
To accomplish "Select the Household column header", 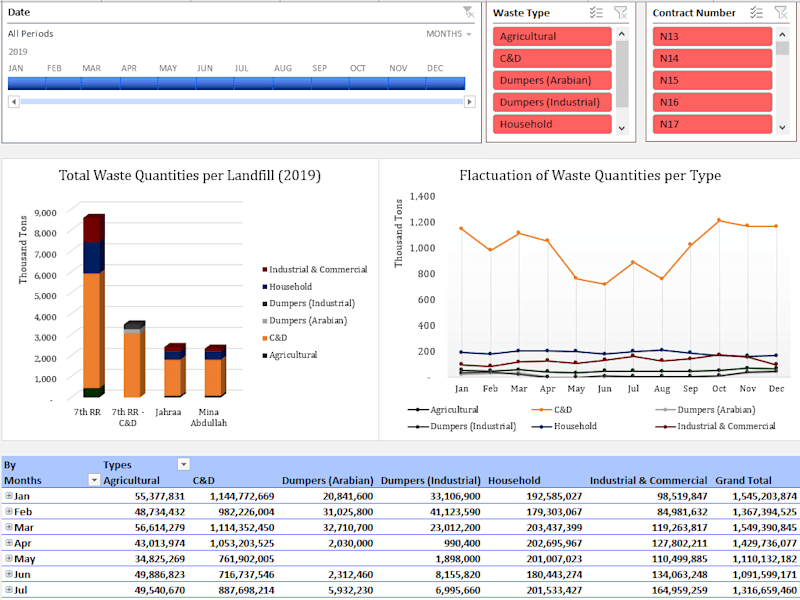I will 514,480.
